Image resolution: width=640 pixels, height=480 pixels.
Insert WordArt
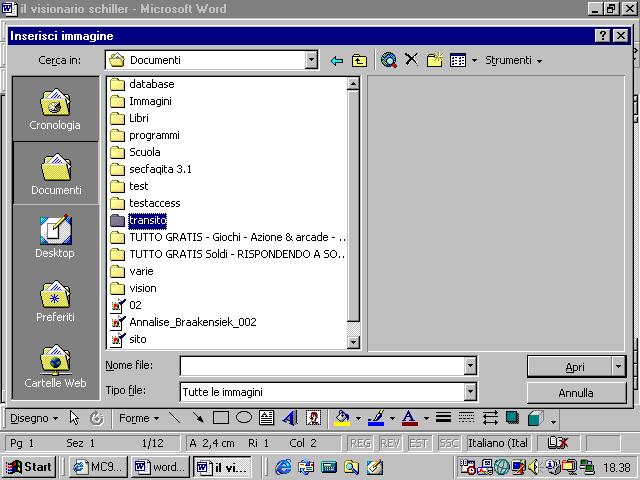click(290, 418)
